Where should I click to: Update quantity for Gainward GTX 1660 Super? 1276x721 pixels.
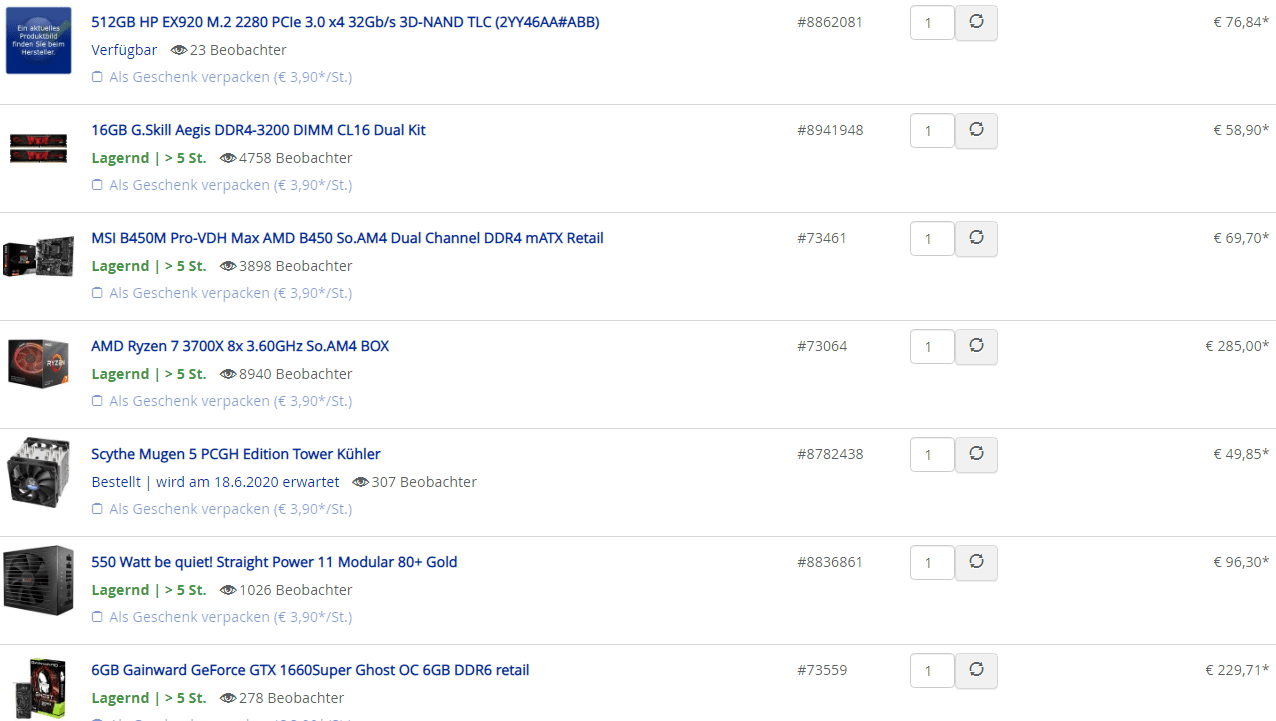pos(976,670)
